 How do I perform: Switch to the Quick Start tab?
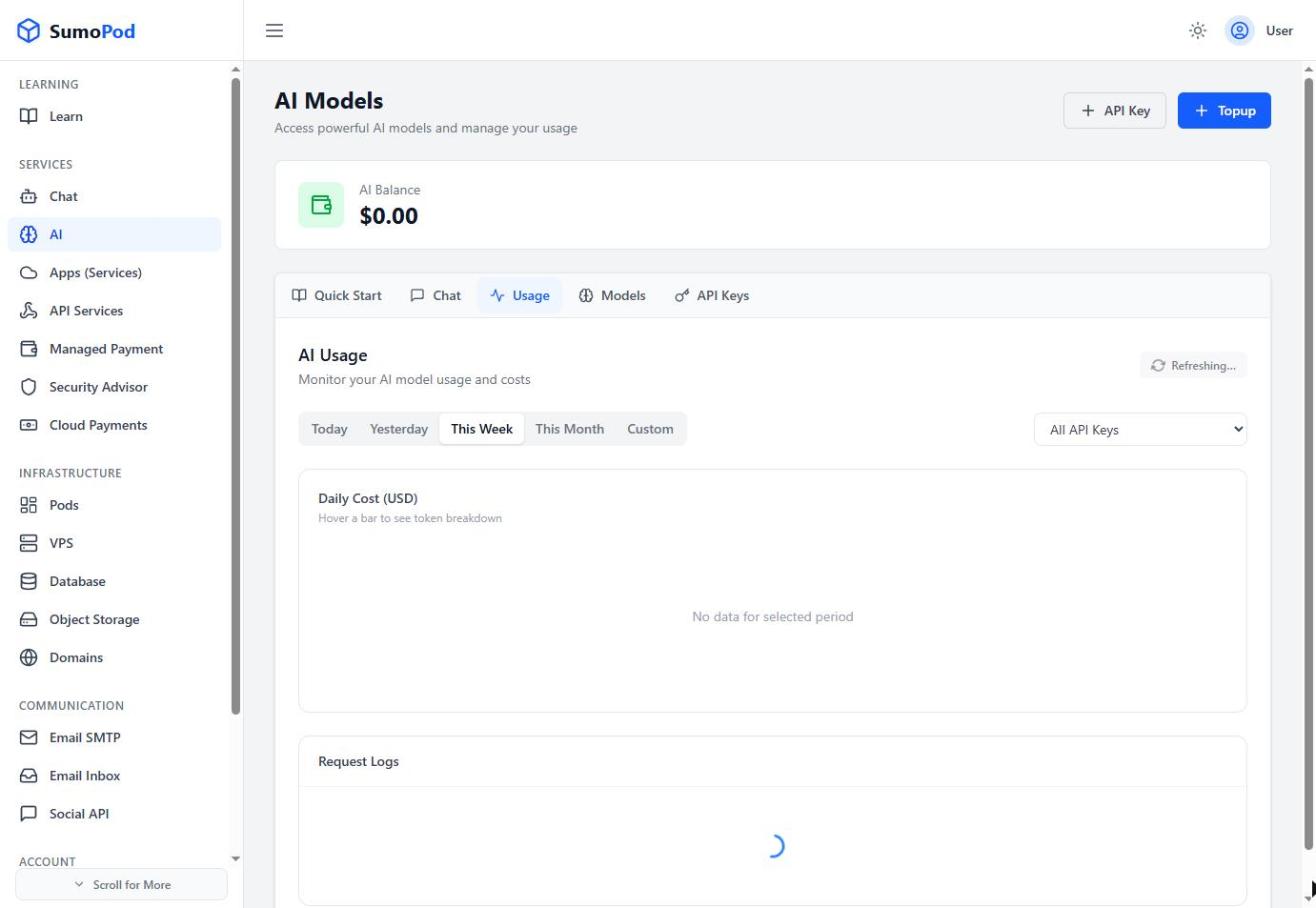336,295
